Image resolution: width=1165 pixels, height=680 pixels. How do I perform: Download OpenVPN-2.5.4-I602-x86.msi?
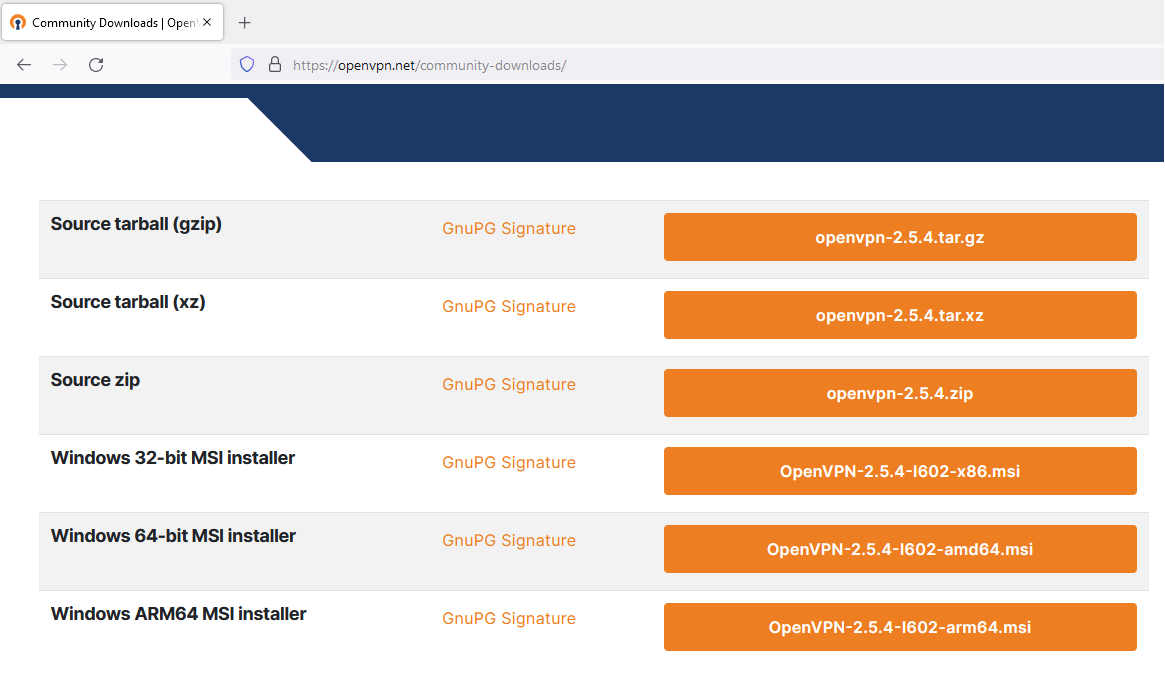(x=900, y=471)
